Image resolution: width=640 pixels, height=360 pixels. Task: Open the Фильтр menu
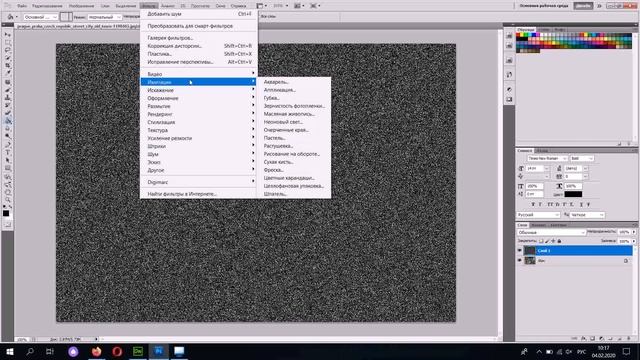click(149, 6)
